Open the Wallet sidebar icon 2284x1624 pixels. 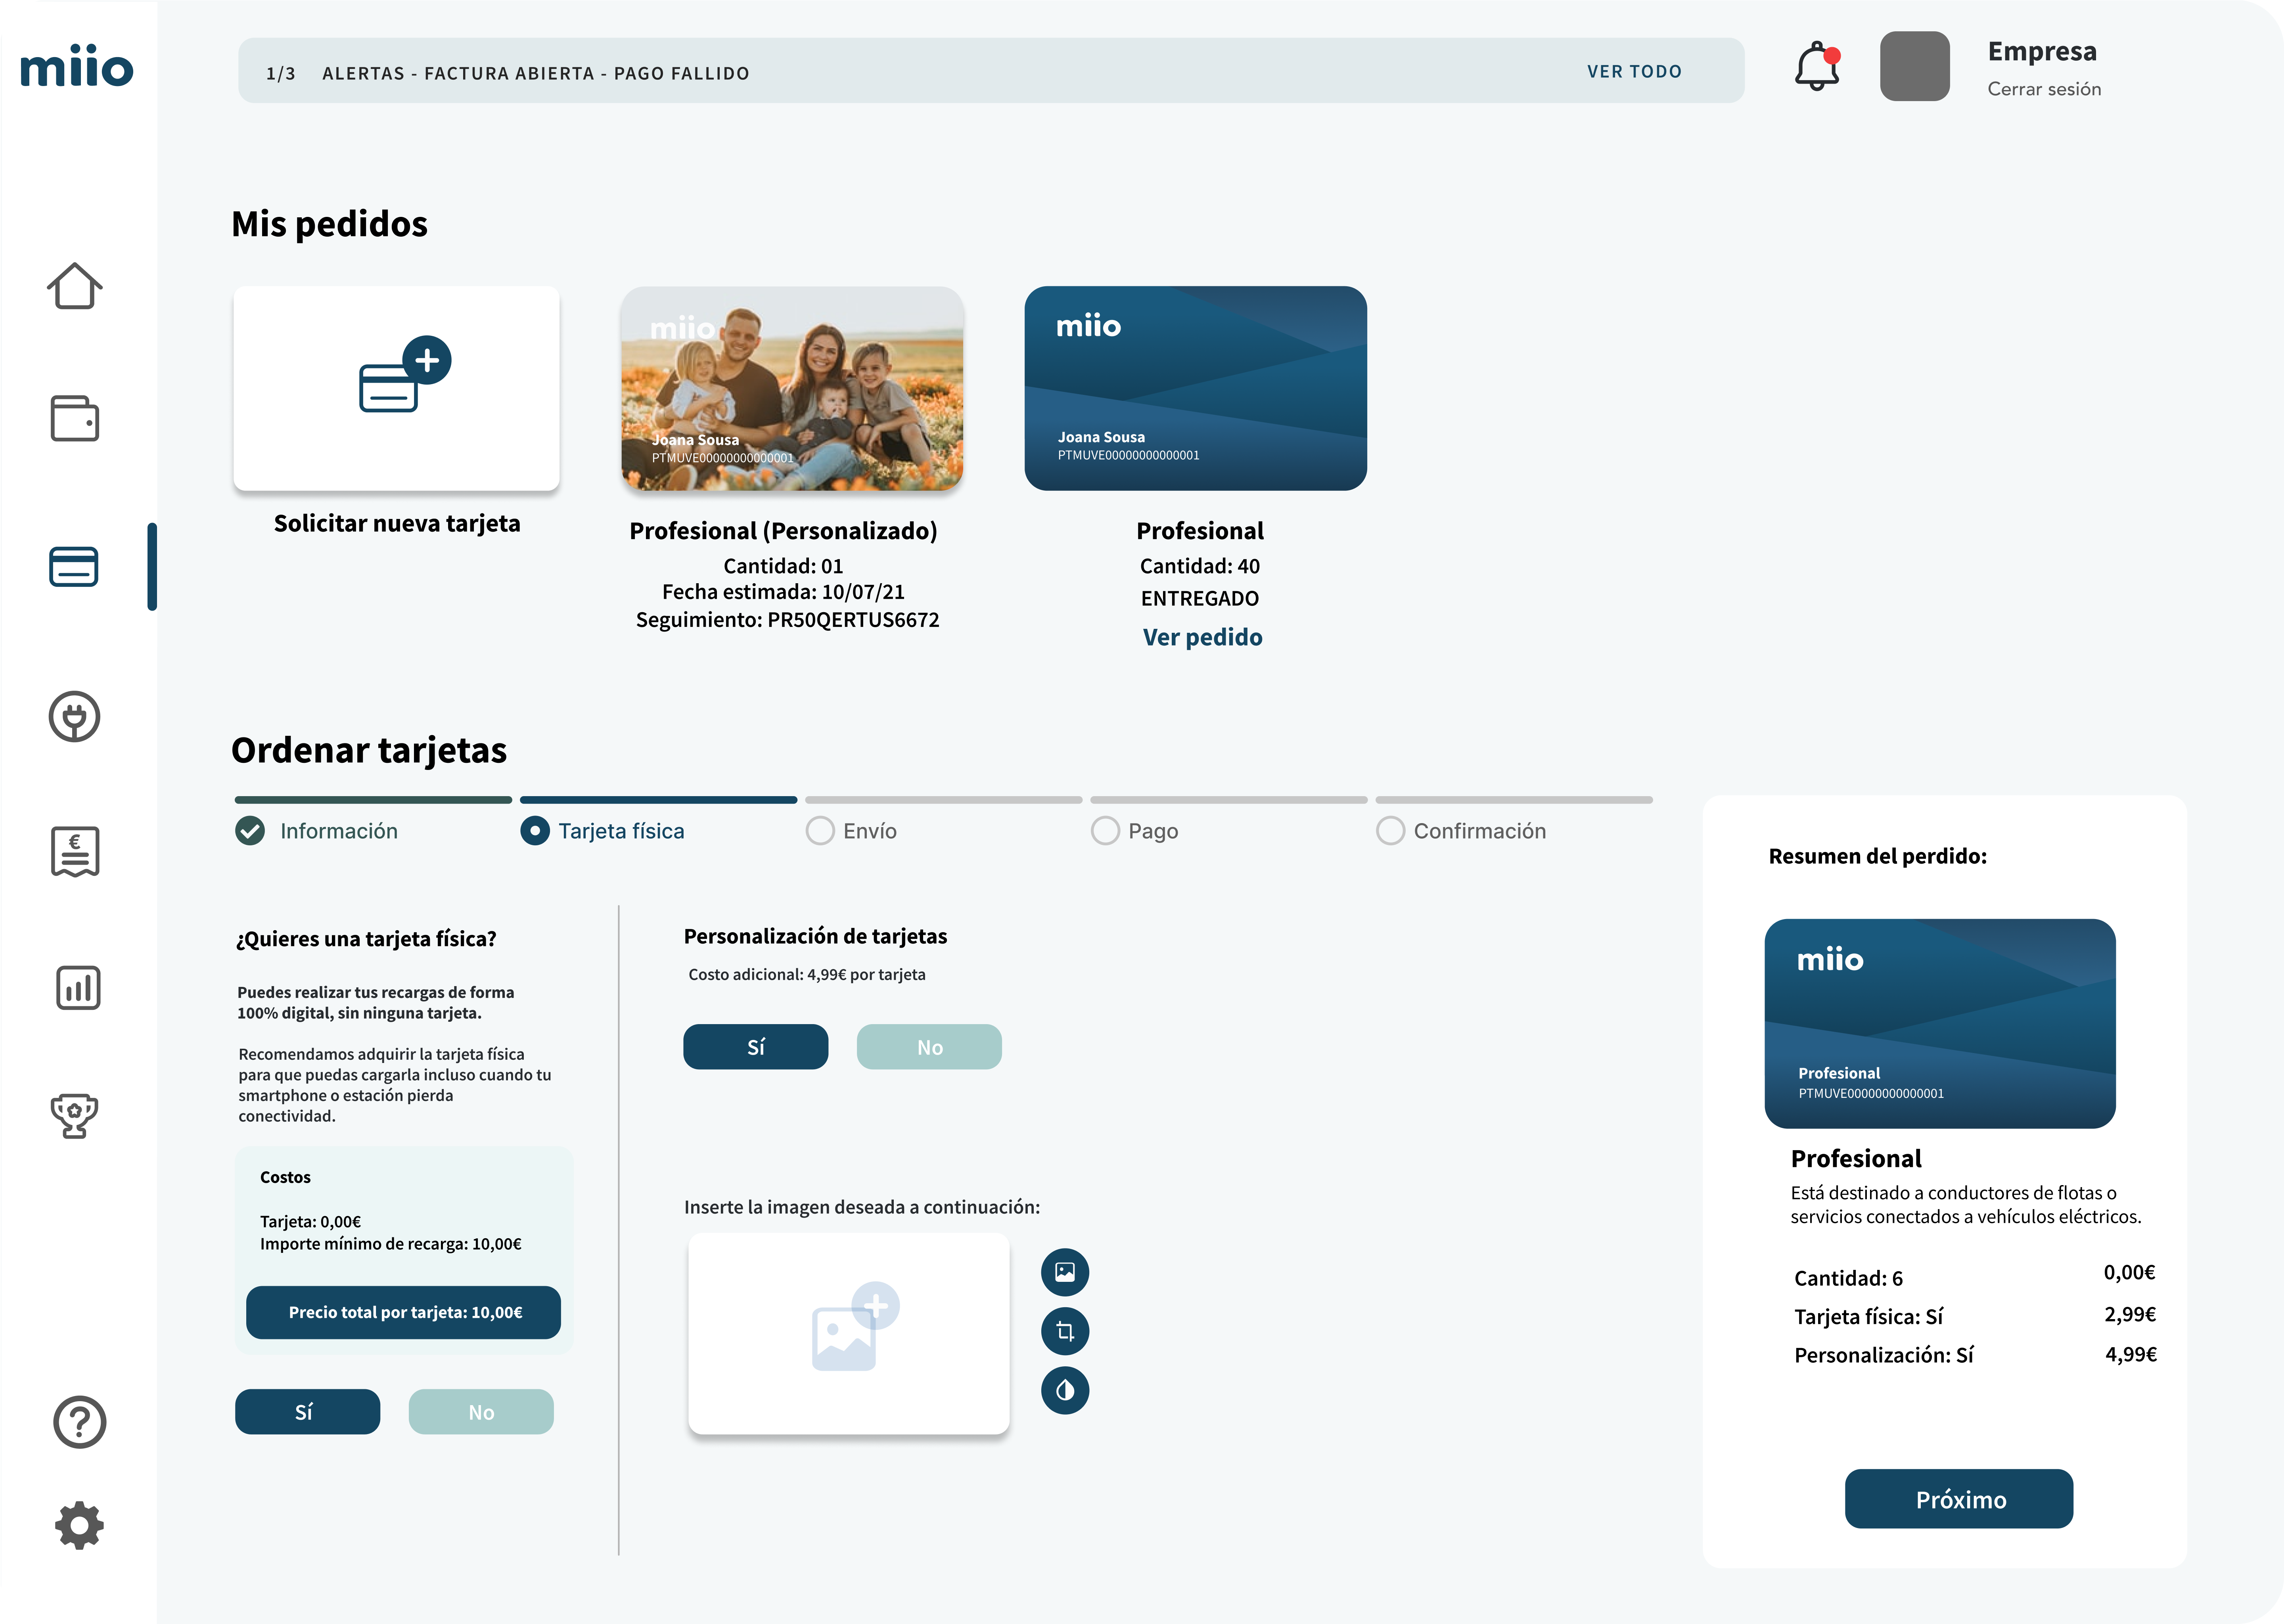tap(75, 418)
